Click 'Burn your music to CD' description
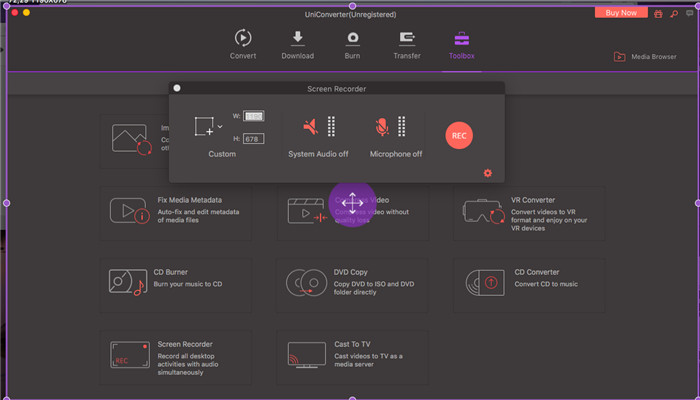 [188, 284]
